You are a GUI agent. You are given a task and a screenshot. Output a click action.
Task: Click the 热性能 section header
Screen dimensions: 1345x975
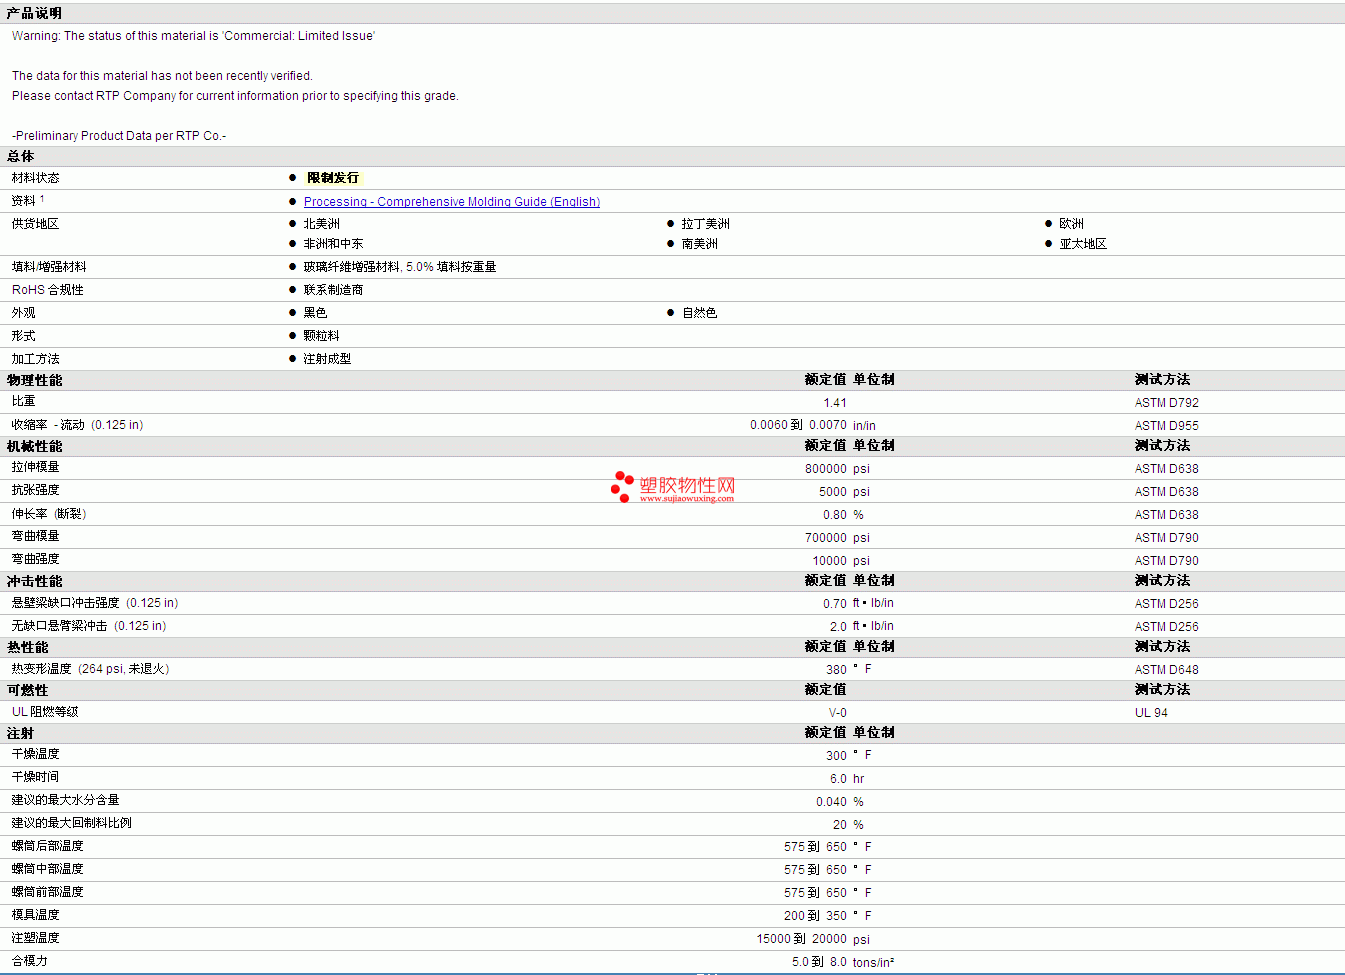(28, 647)
